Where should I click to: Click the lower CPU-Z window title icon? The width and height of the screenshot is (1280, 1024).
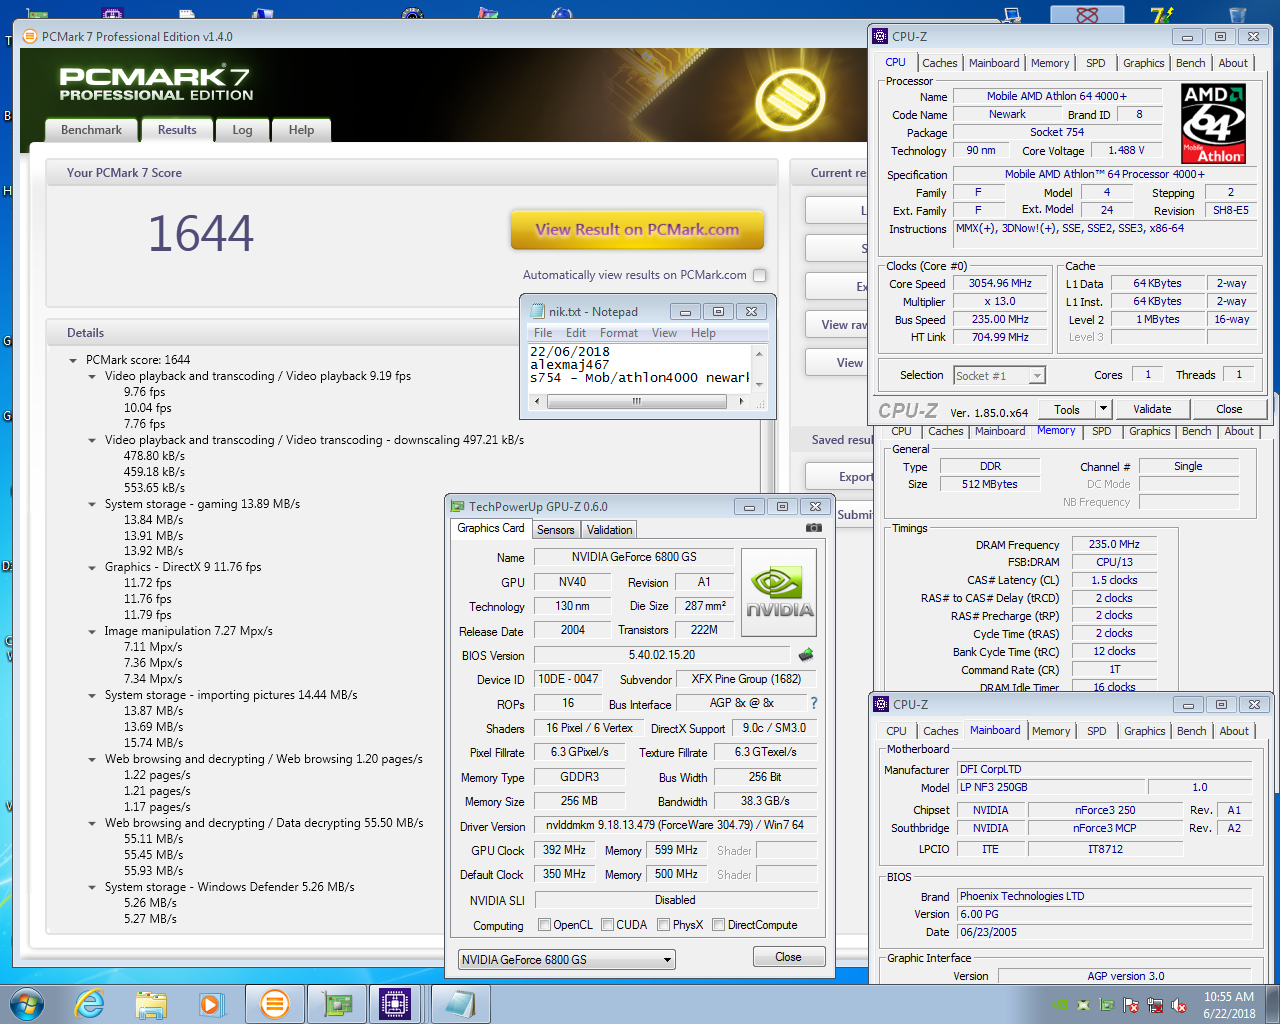881,704
